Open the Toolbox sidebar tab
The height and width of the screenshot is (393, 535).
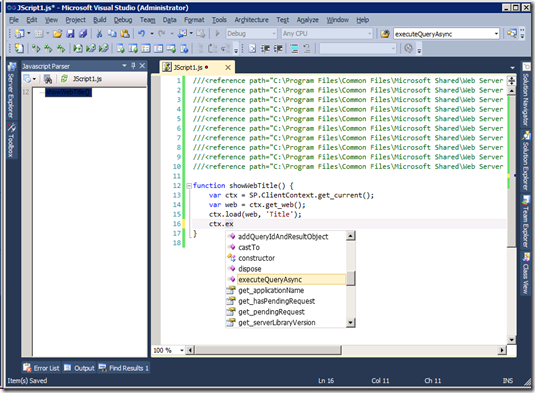(x=11, y=141)
